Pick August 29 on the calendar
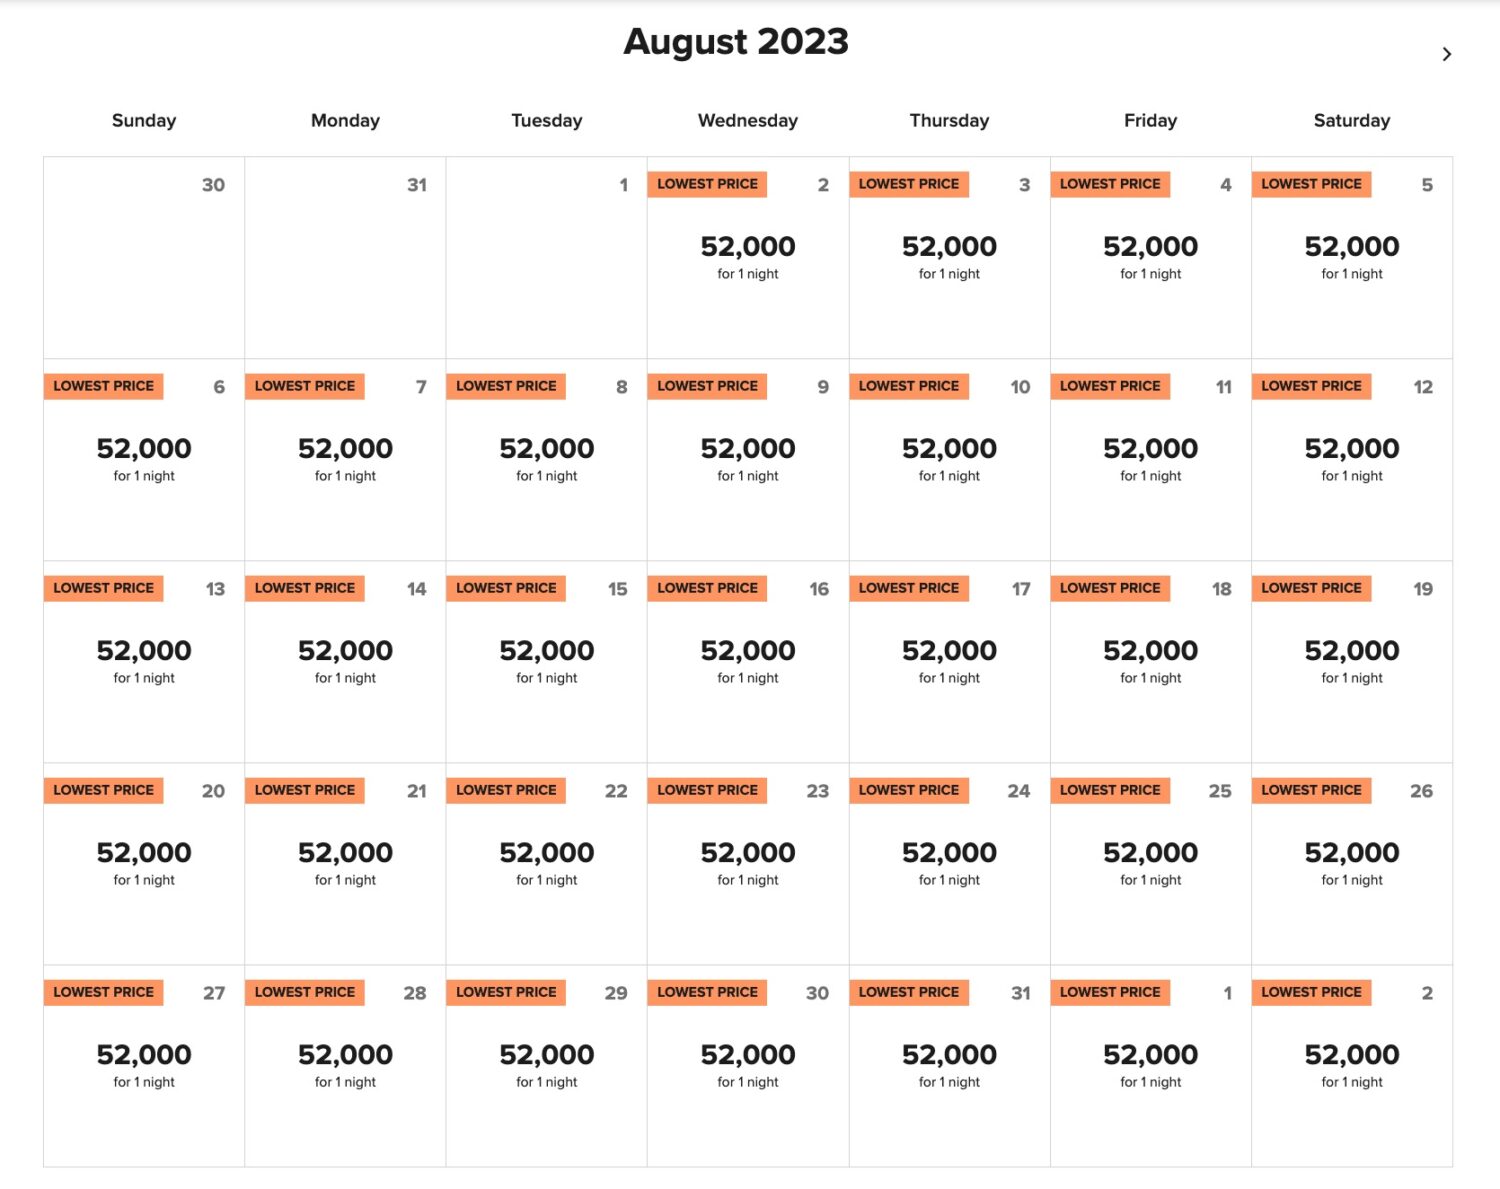The width and height of the screenshot is (1500, 1189). pyautogui.click(x=546, y=1065)
